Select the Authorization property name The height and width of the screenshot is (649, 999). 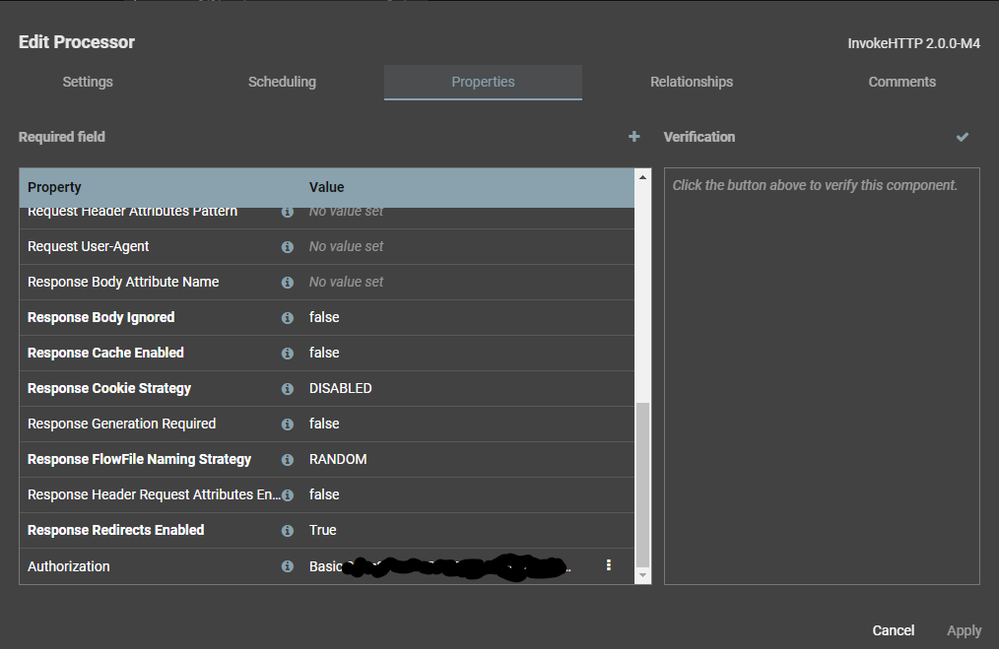(68, 566)
